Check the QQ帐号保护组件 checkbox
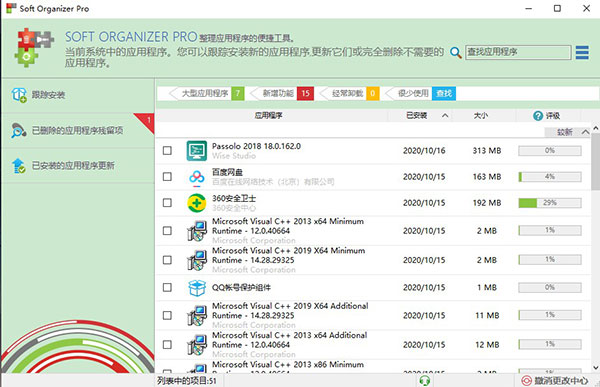This screenshot has width=600, height=387. [167, 287]
